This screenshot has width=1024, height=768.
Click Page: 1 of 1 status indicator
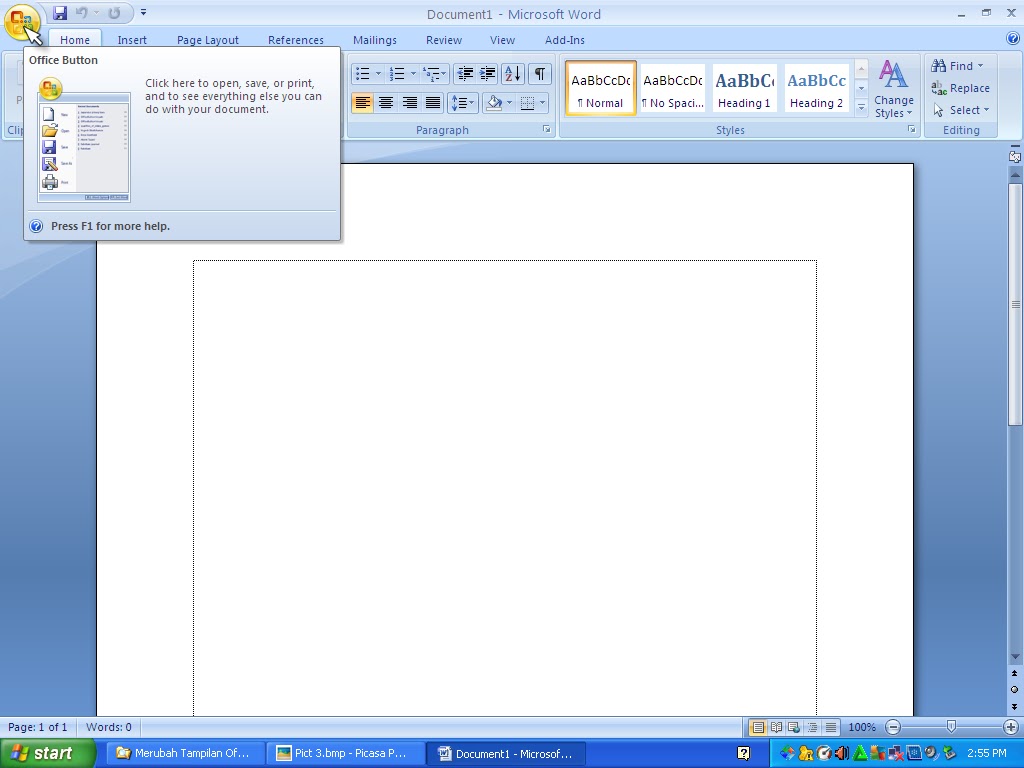coord(37,727)
